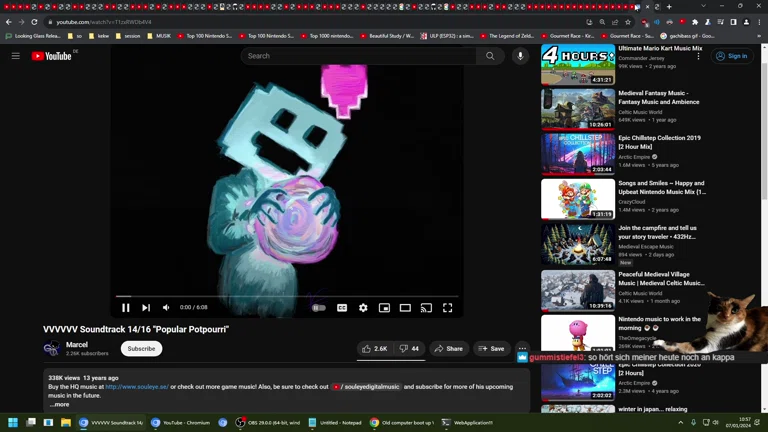Open the souleye.se link in description
The height and width of the screenshot is (432, 768).
point(136,386)
